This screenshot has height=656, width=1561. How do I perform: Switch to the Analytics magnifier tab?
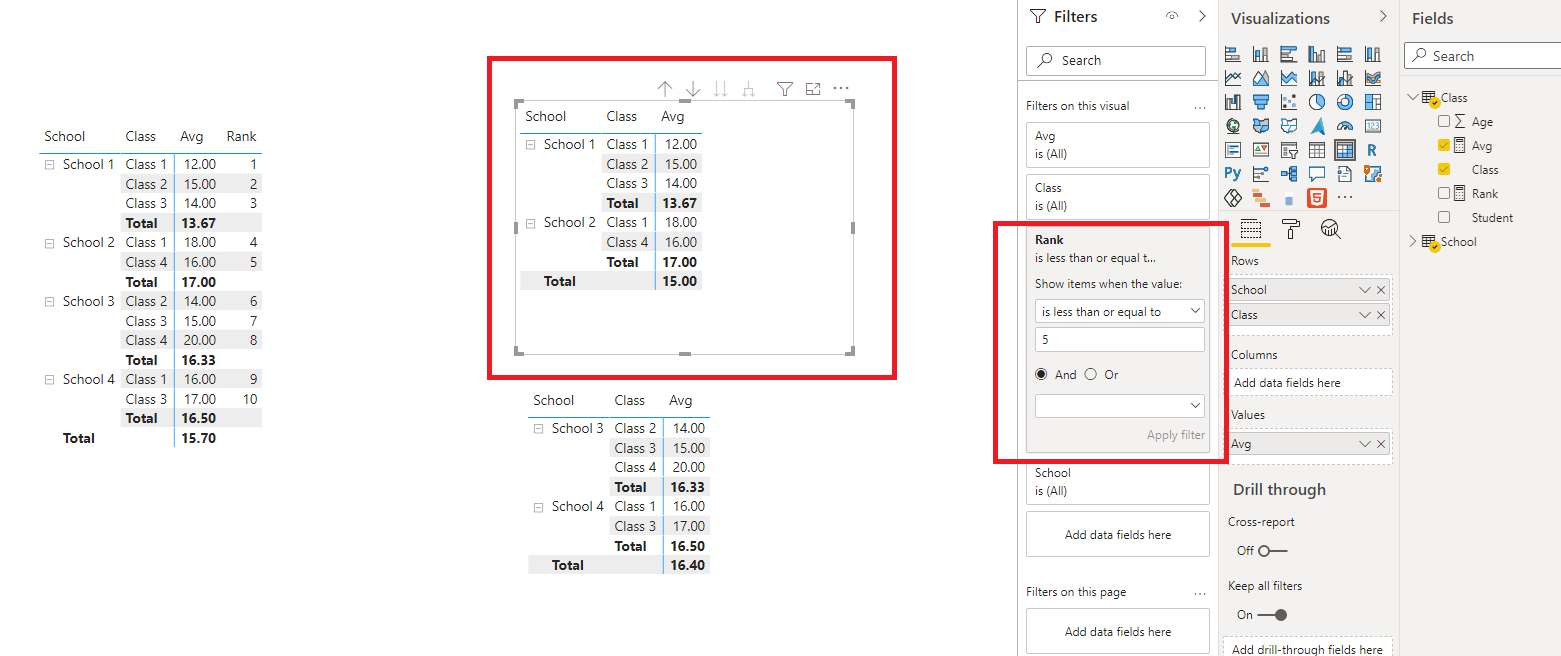(x=1330, y=229)
